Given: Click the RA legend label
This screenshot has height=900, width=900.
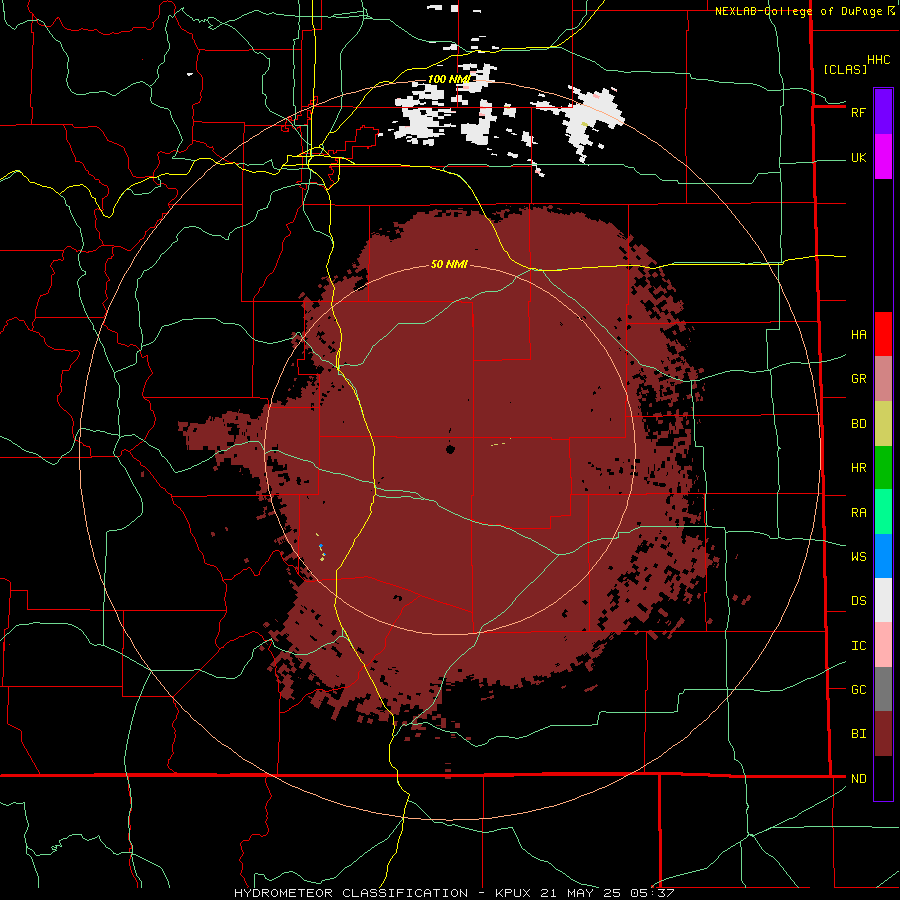Looking at the screenshot, I should coord(858,513).
